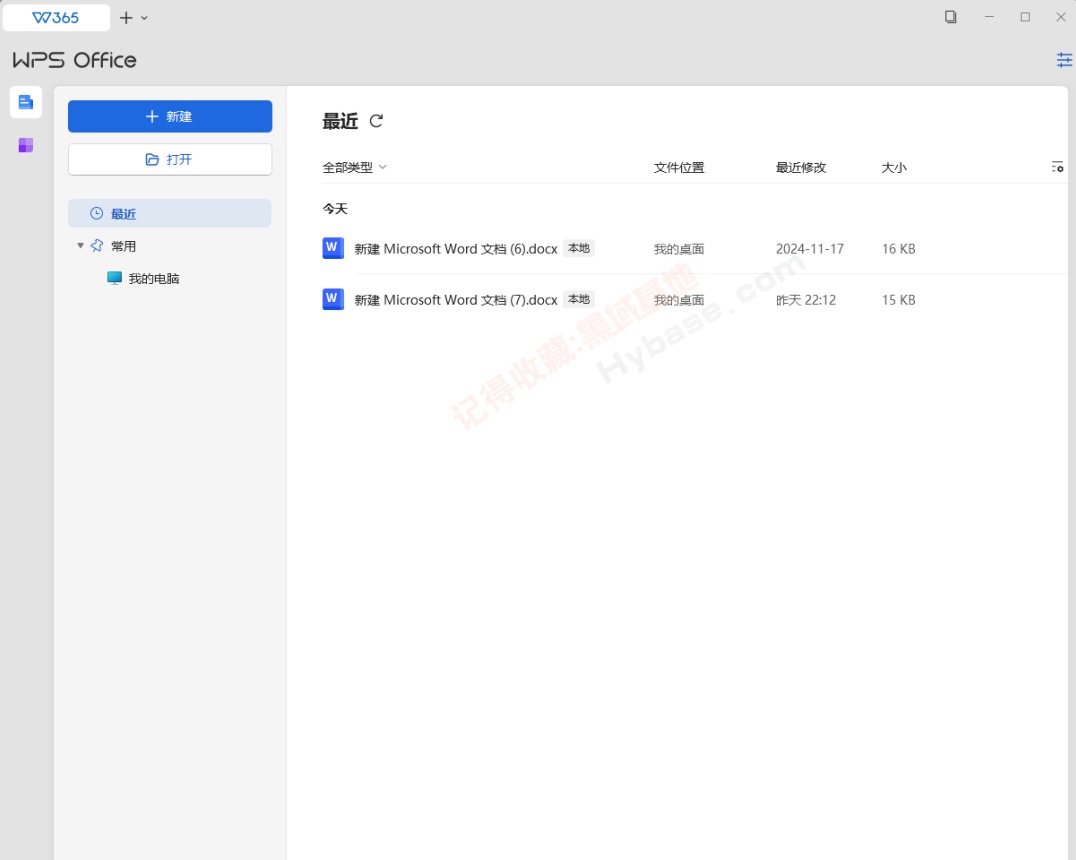Open list view settings icon

(1057, 167)
